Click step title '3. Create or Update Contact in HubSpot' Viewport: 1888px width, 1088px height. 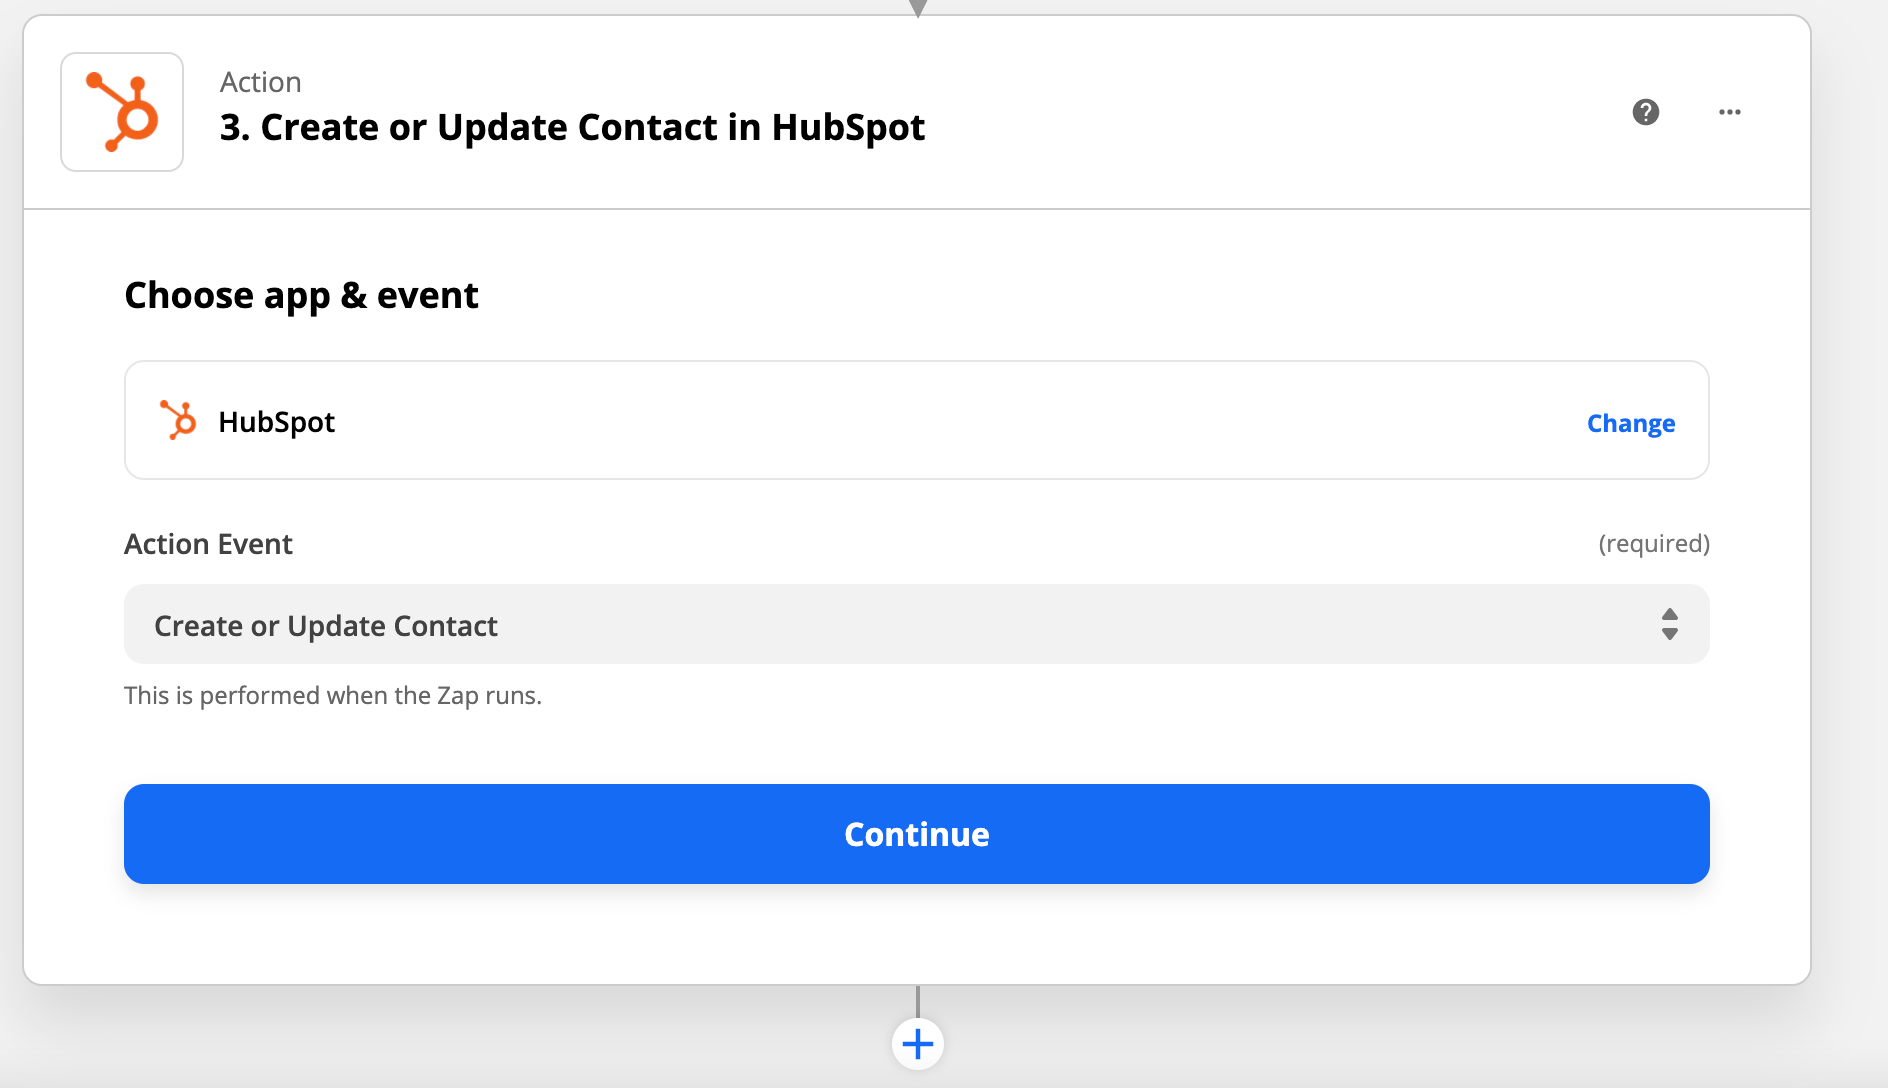(572, 128)
